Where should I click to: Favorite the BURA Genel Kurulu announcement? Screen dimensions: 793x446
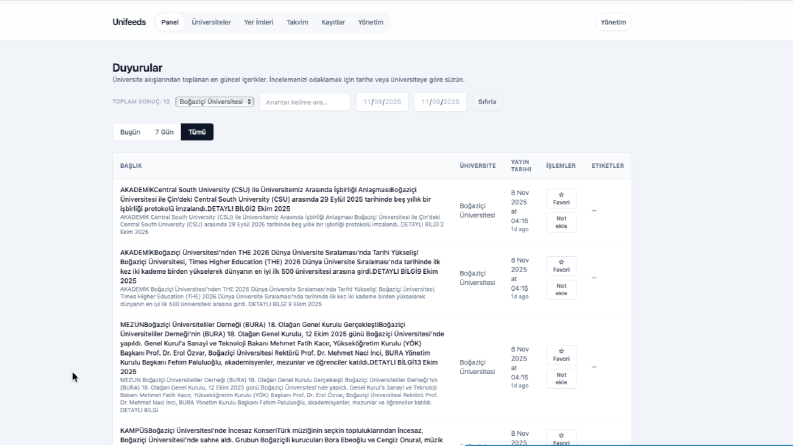coord(561,354)
